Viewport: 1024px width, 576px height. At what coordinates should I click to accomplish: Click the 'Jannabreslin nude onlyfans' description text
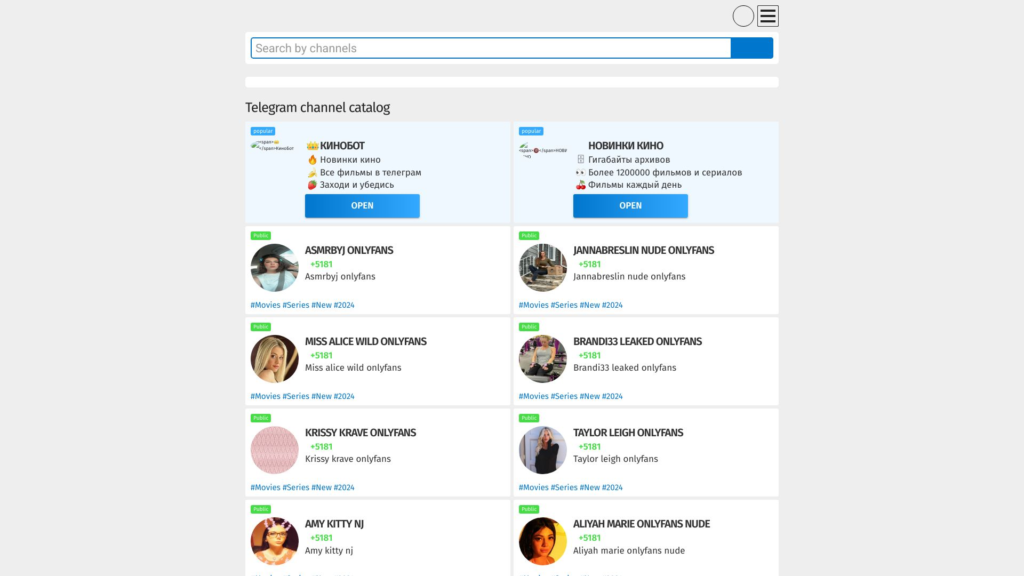coord(630,276)
